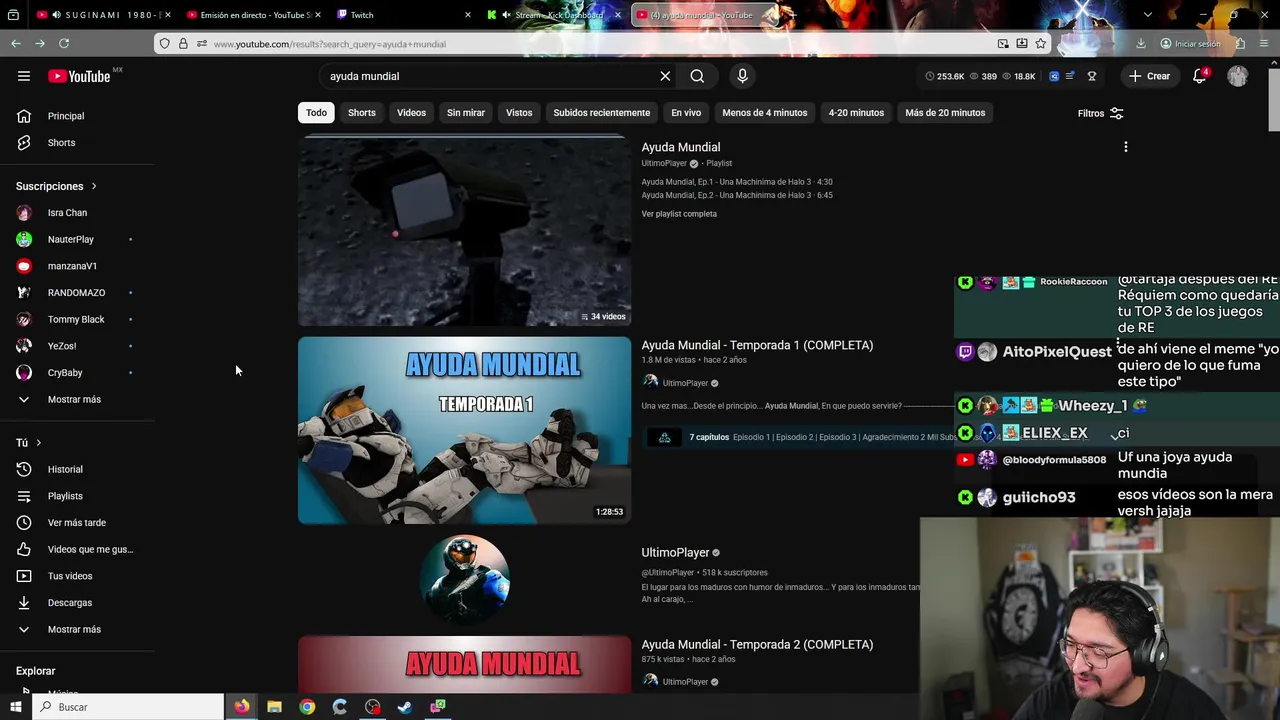Open Ver más tarde in the sidebar
This screenshot has height=720, width=1280.
pos(76,523)
